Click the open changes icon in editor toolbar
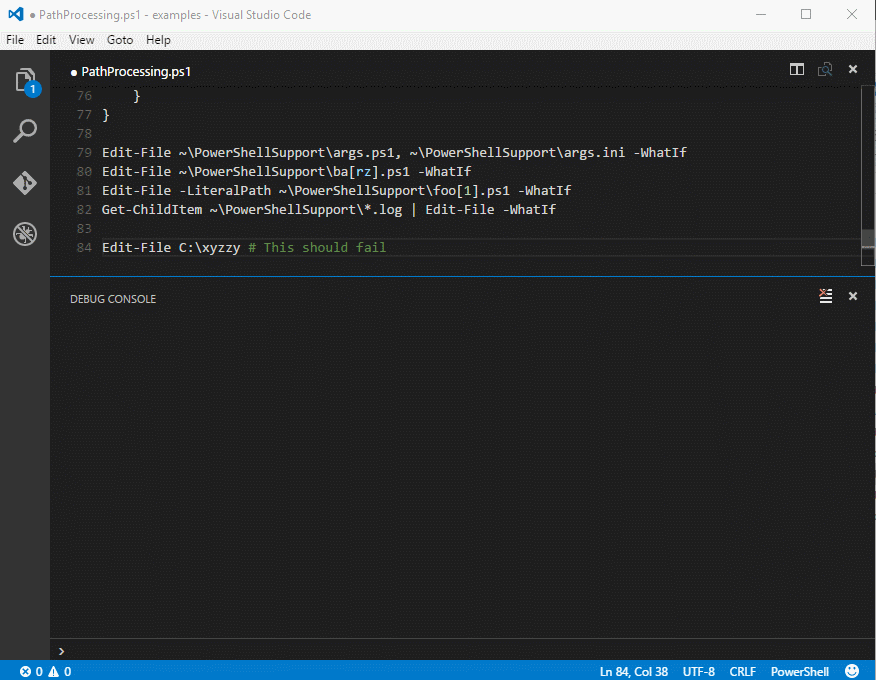Screen dimensions: 876x680 pyautogui.click(x=825, y=70)
